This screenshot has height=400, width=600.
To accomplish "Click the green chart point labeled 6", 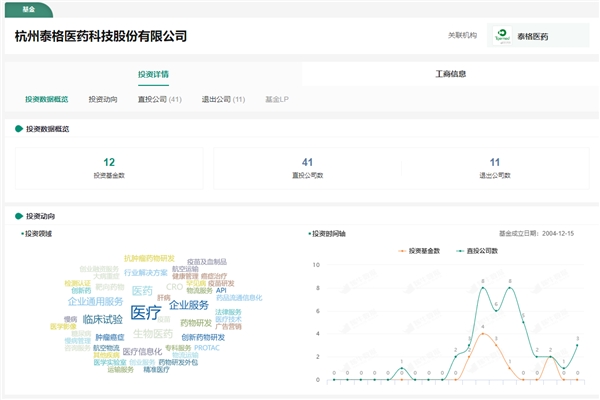I will click(x=496, y=311).
